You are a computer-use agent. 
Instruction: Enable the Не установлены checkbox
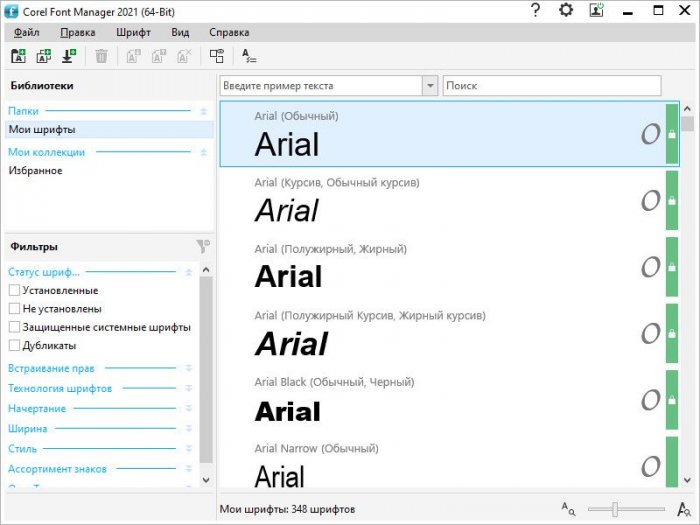pos(14,308)
